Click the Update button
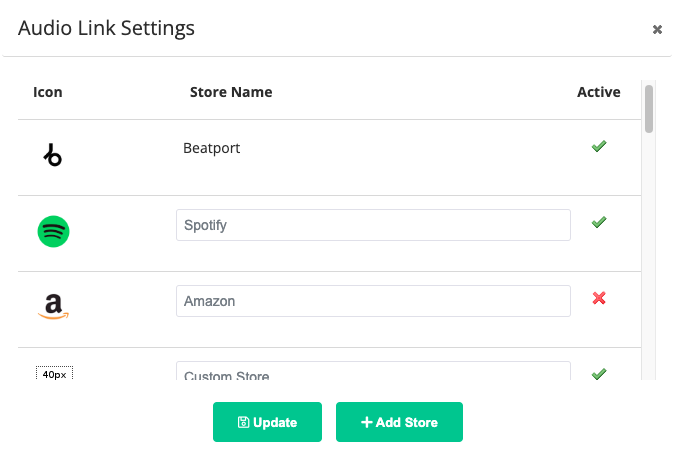 pyautogui.click(x=267, y=422)
